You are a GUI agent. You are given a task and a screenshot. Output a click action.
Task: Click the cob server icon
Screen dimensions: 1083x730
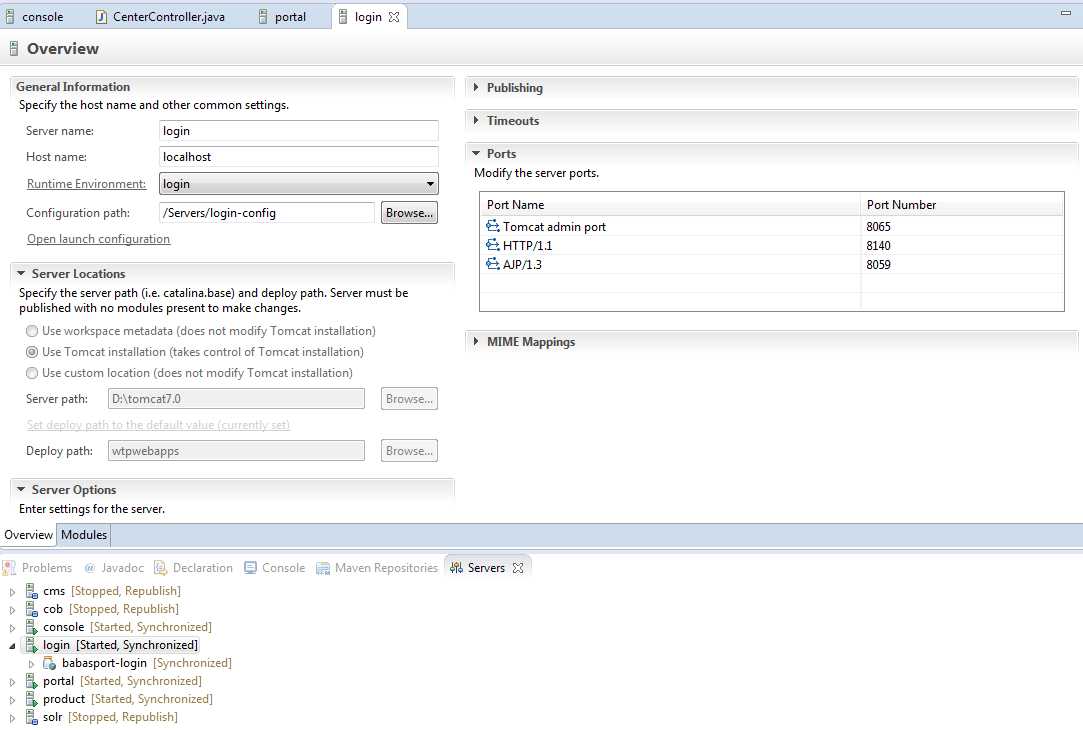pos(32,609)
